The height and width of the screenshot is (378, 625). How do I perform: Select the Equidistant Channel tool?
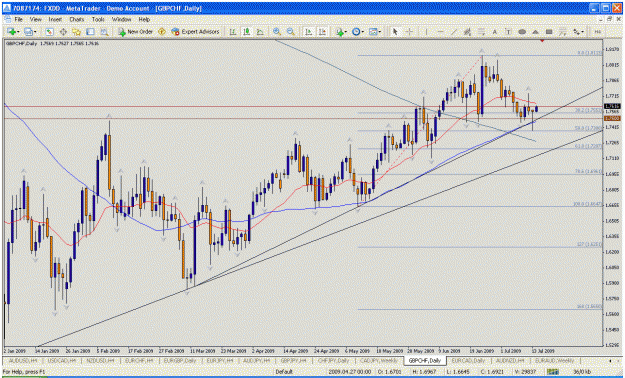click(x=467, y=32)
